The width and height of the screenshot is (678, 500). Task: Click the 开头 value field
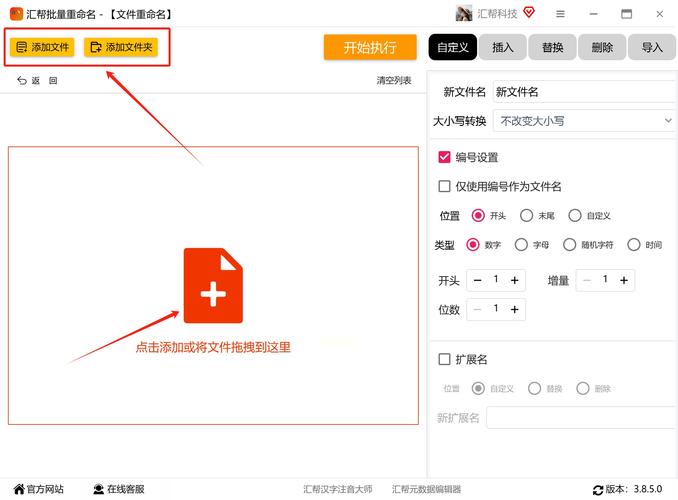[496, 279]
